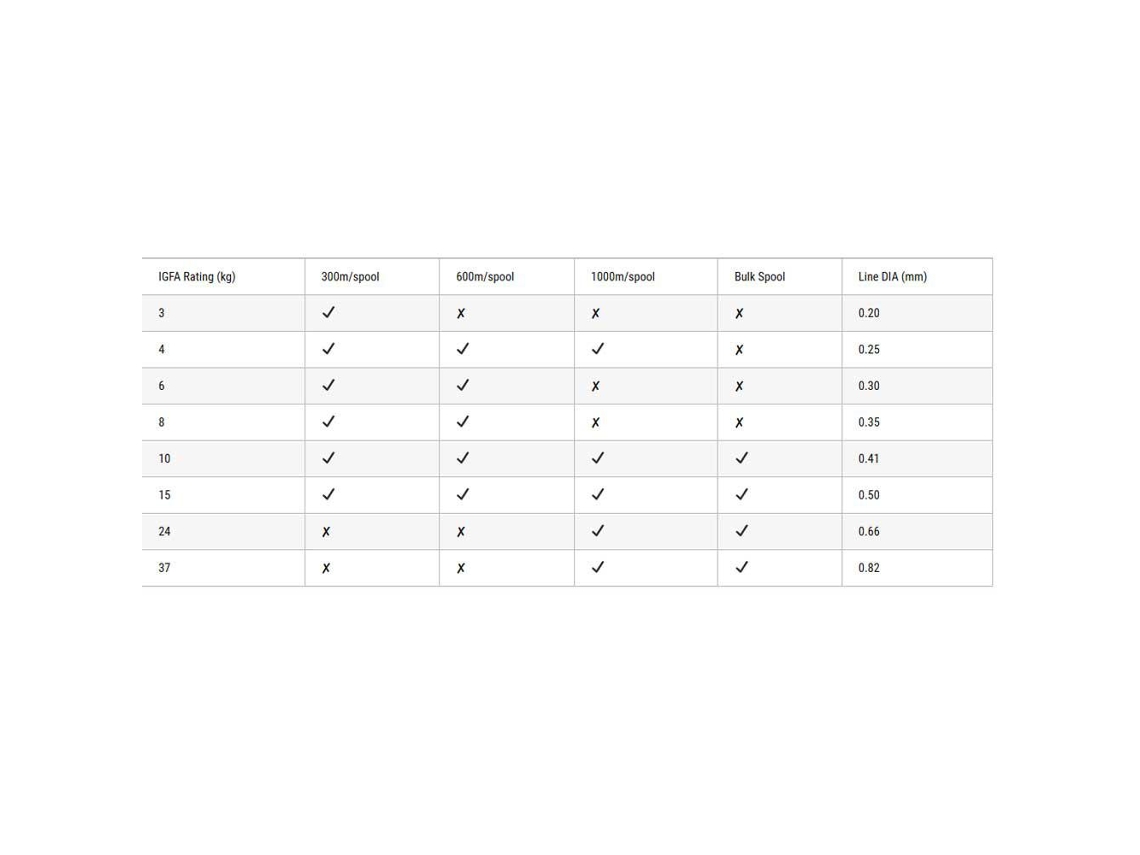Click the checkmark for 3 kg 300m/spool
This screenshot has width=1140, height=855.
(329, 313)
